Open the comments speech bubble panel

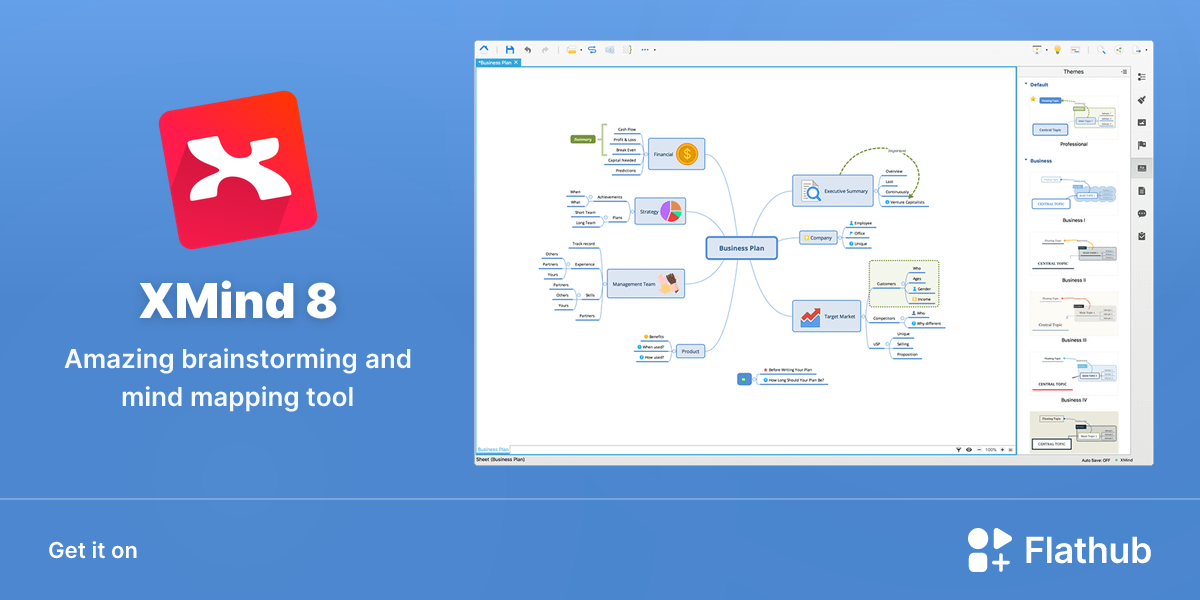click(x=1142, y=213)
